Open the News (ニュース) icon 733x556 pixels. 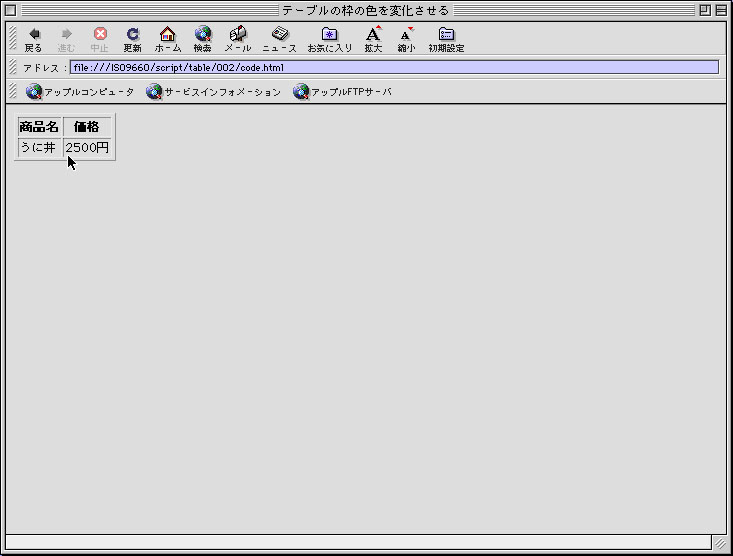(x=280, y=34)
